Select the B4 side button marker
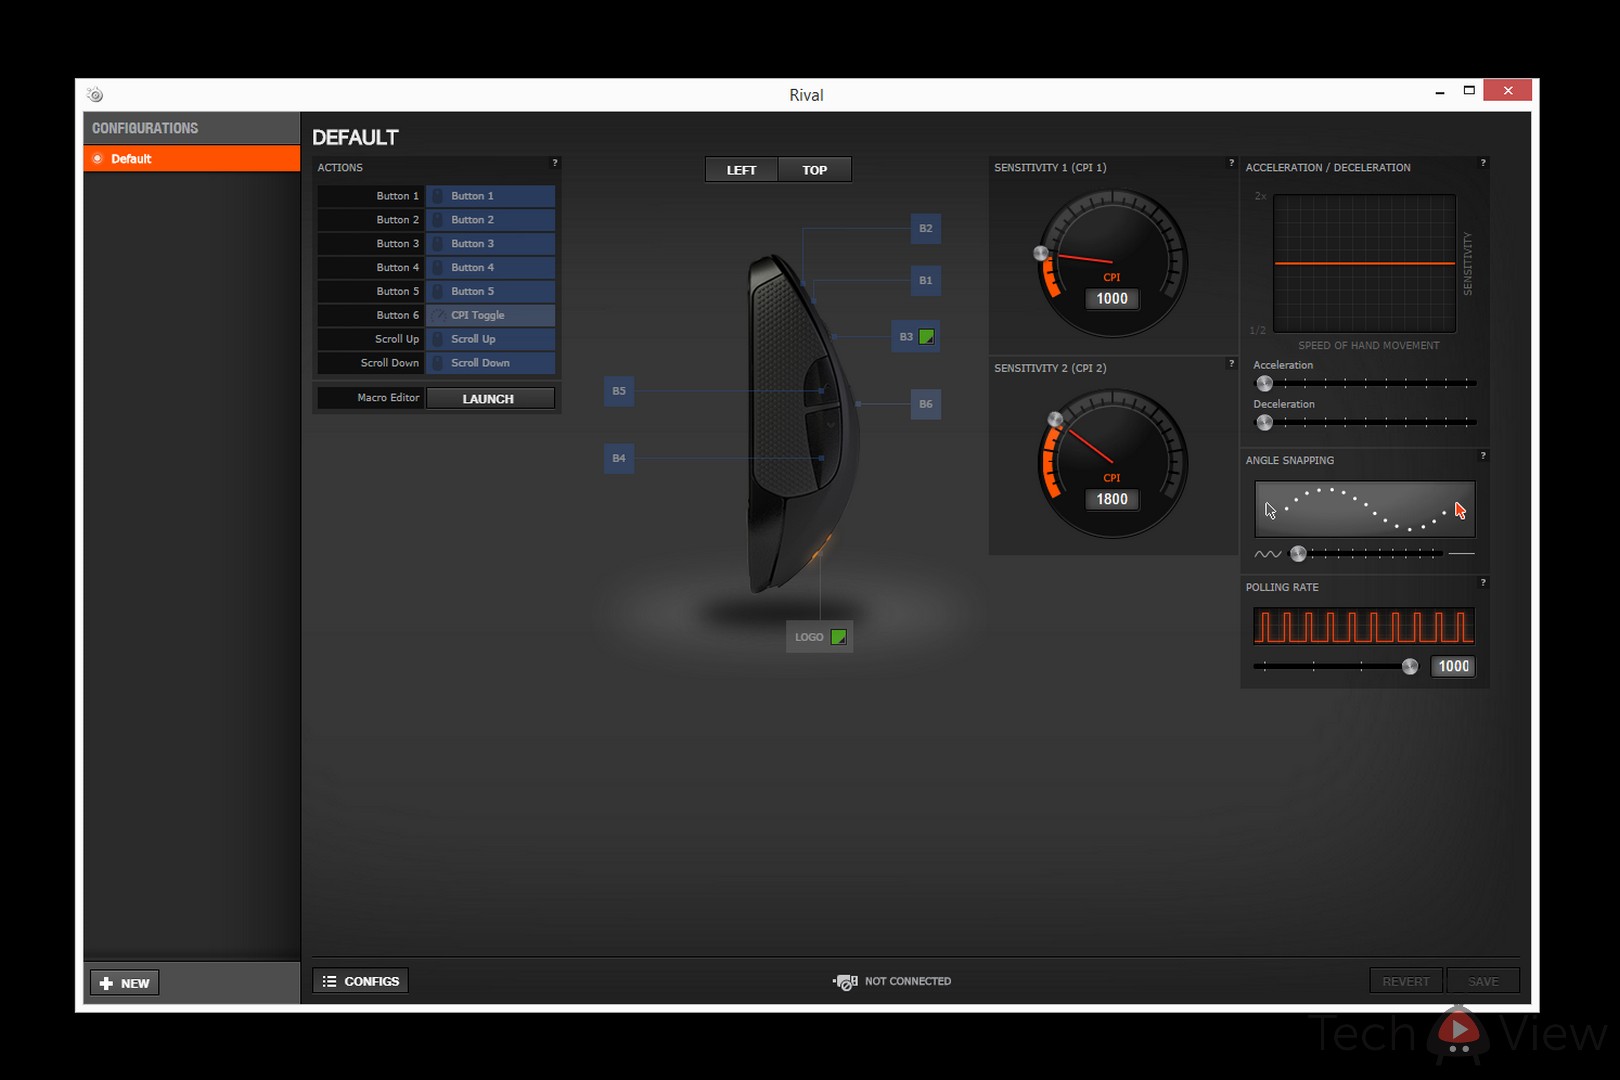Image resolution: width=1620 pixels, height=1080 pixels. click(x=619, y=458)
